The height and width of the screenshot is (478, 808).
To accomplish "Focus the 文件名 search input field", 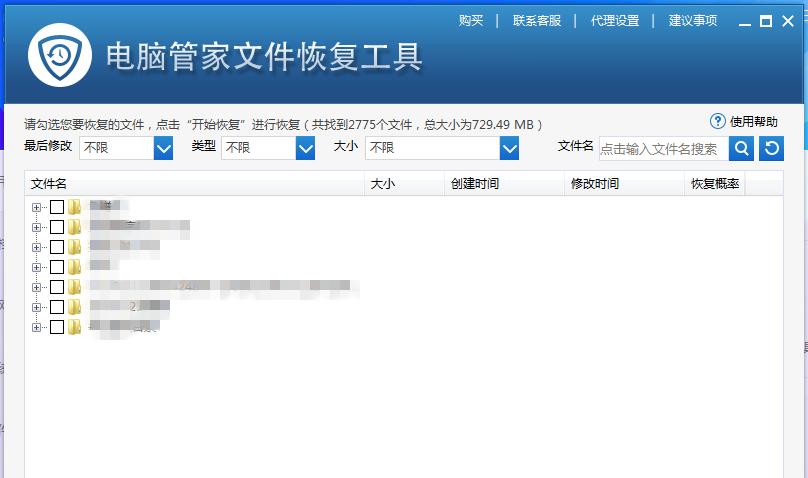I will pyautogui.click(x=664, y=149).
